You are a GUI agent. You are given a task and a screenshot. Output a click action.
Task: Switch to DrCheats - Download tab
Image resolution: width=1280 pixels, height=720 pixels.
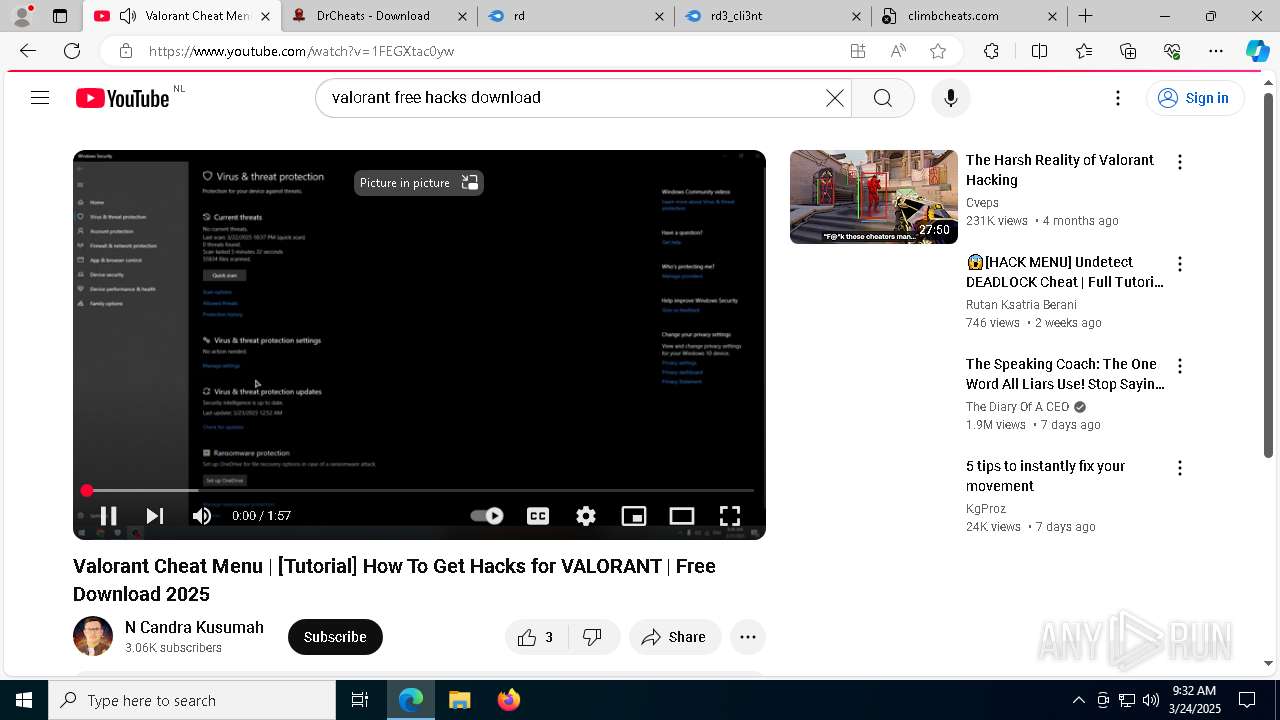tap(378, 16)
